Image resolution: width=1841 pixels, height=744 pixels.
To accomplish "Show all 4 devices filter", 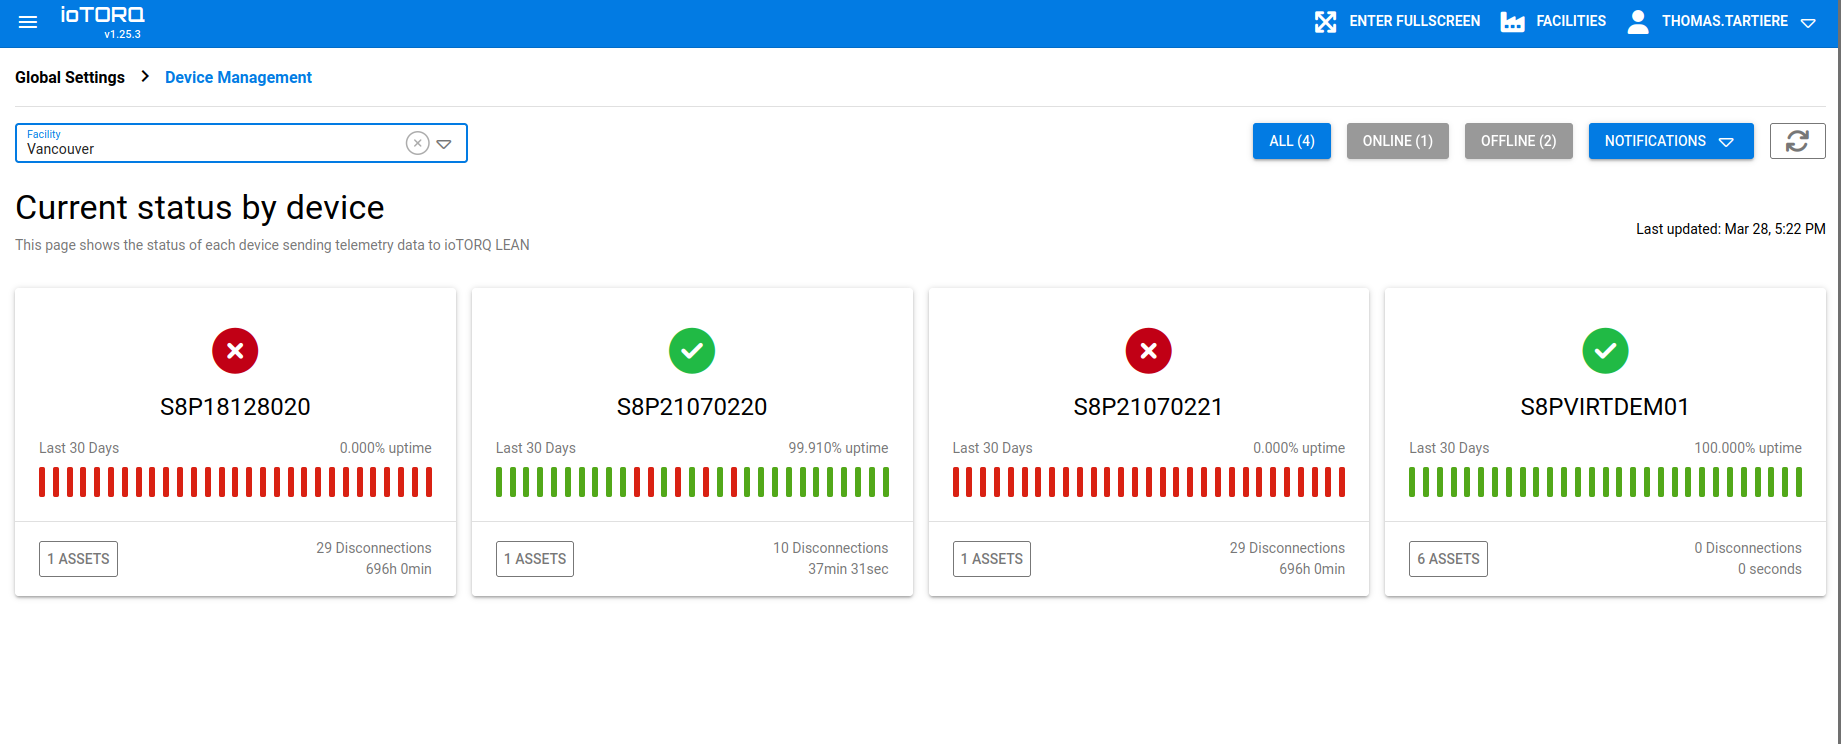I will pyautogui.click(x=1291, y=141).
